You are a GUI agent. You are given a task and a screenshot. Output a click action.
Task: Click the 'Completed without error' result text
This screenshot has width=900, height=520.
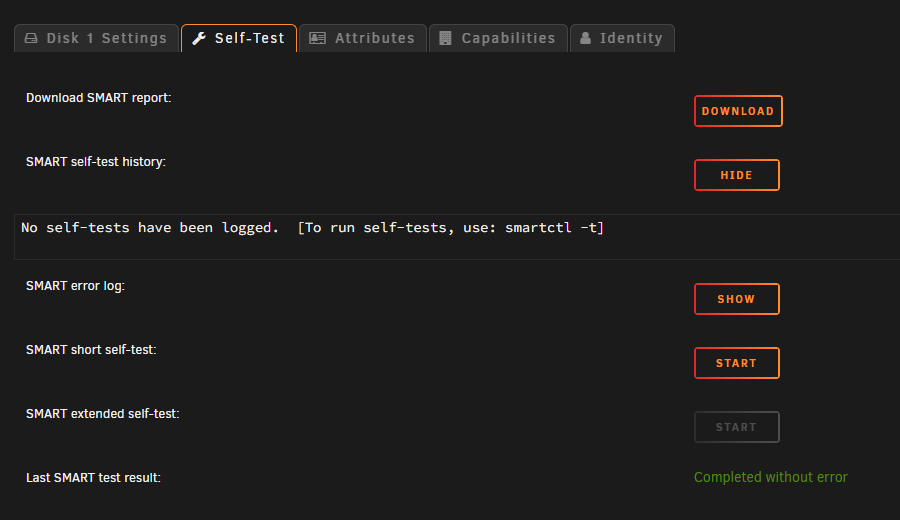pyautogui.click(x=770, y=478)
